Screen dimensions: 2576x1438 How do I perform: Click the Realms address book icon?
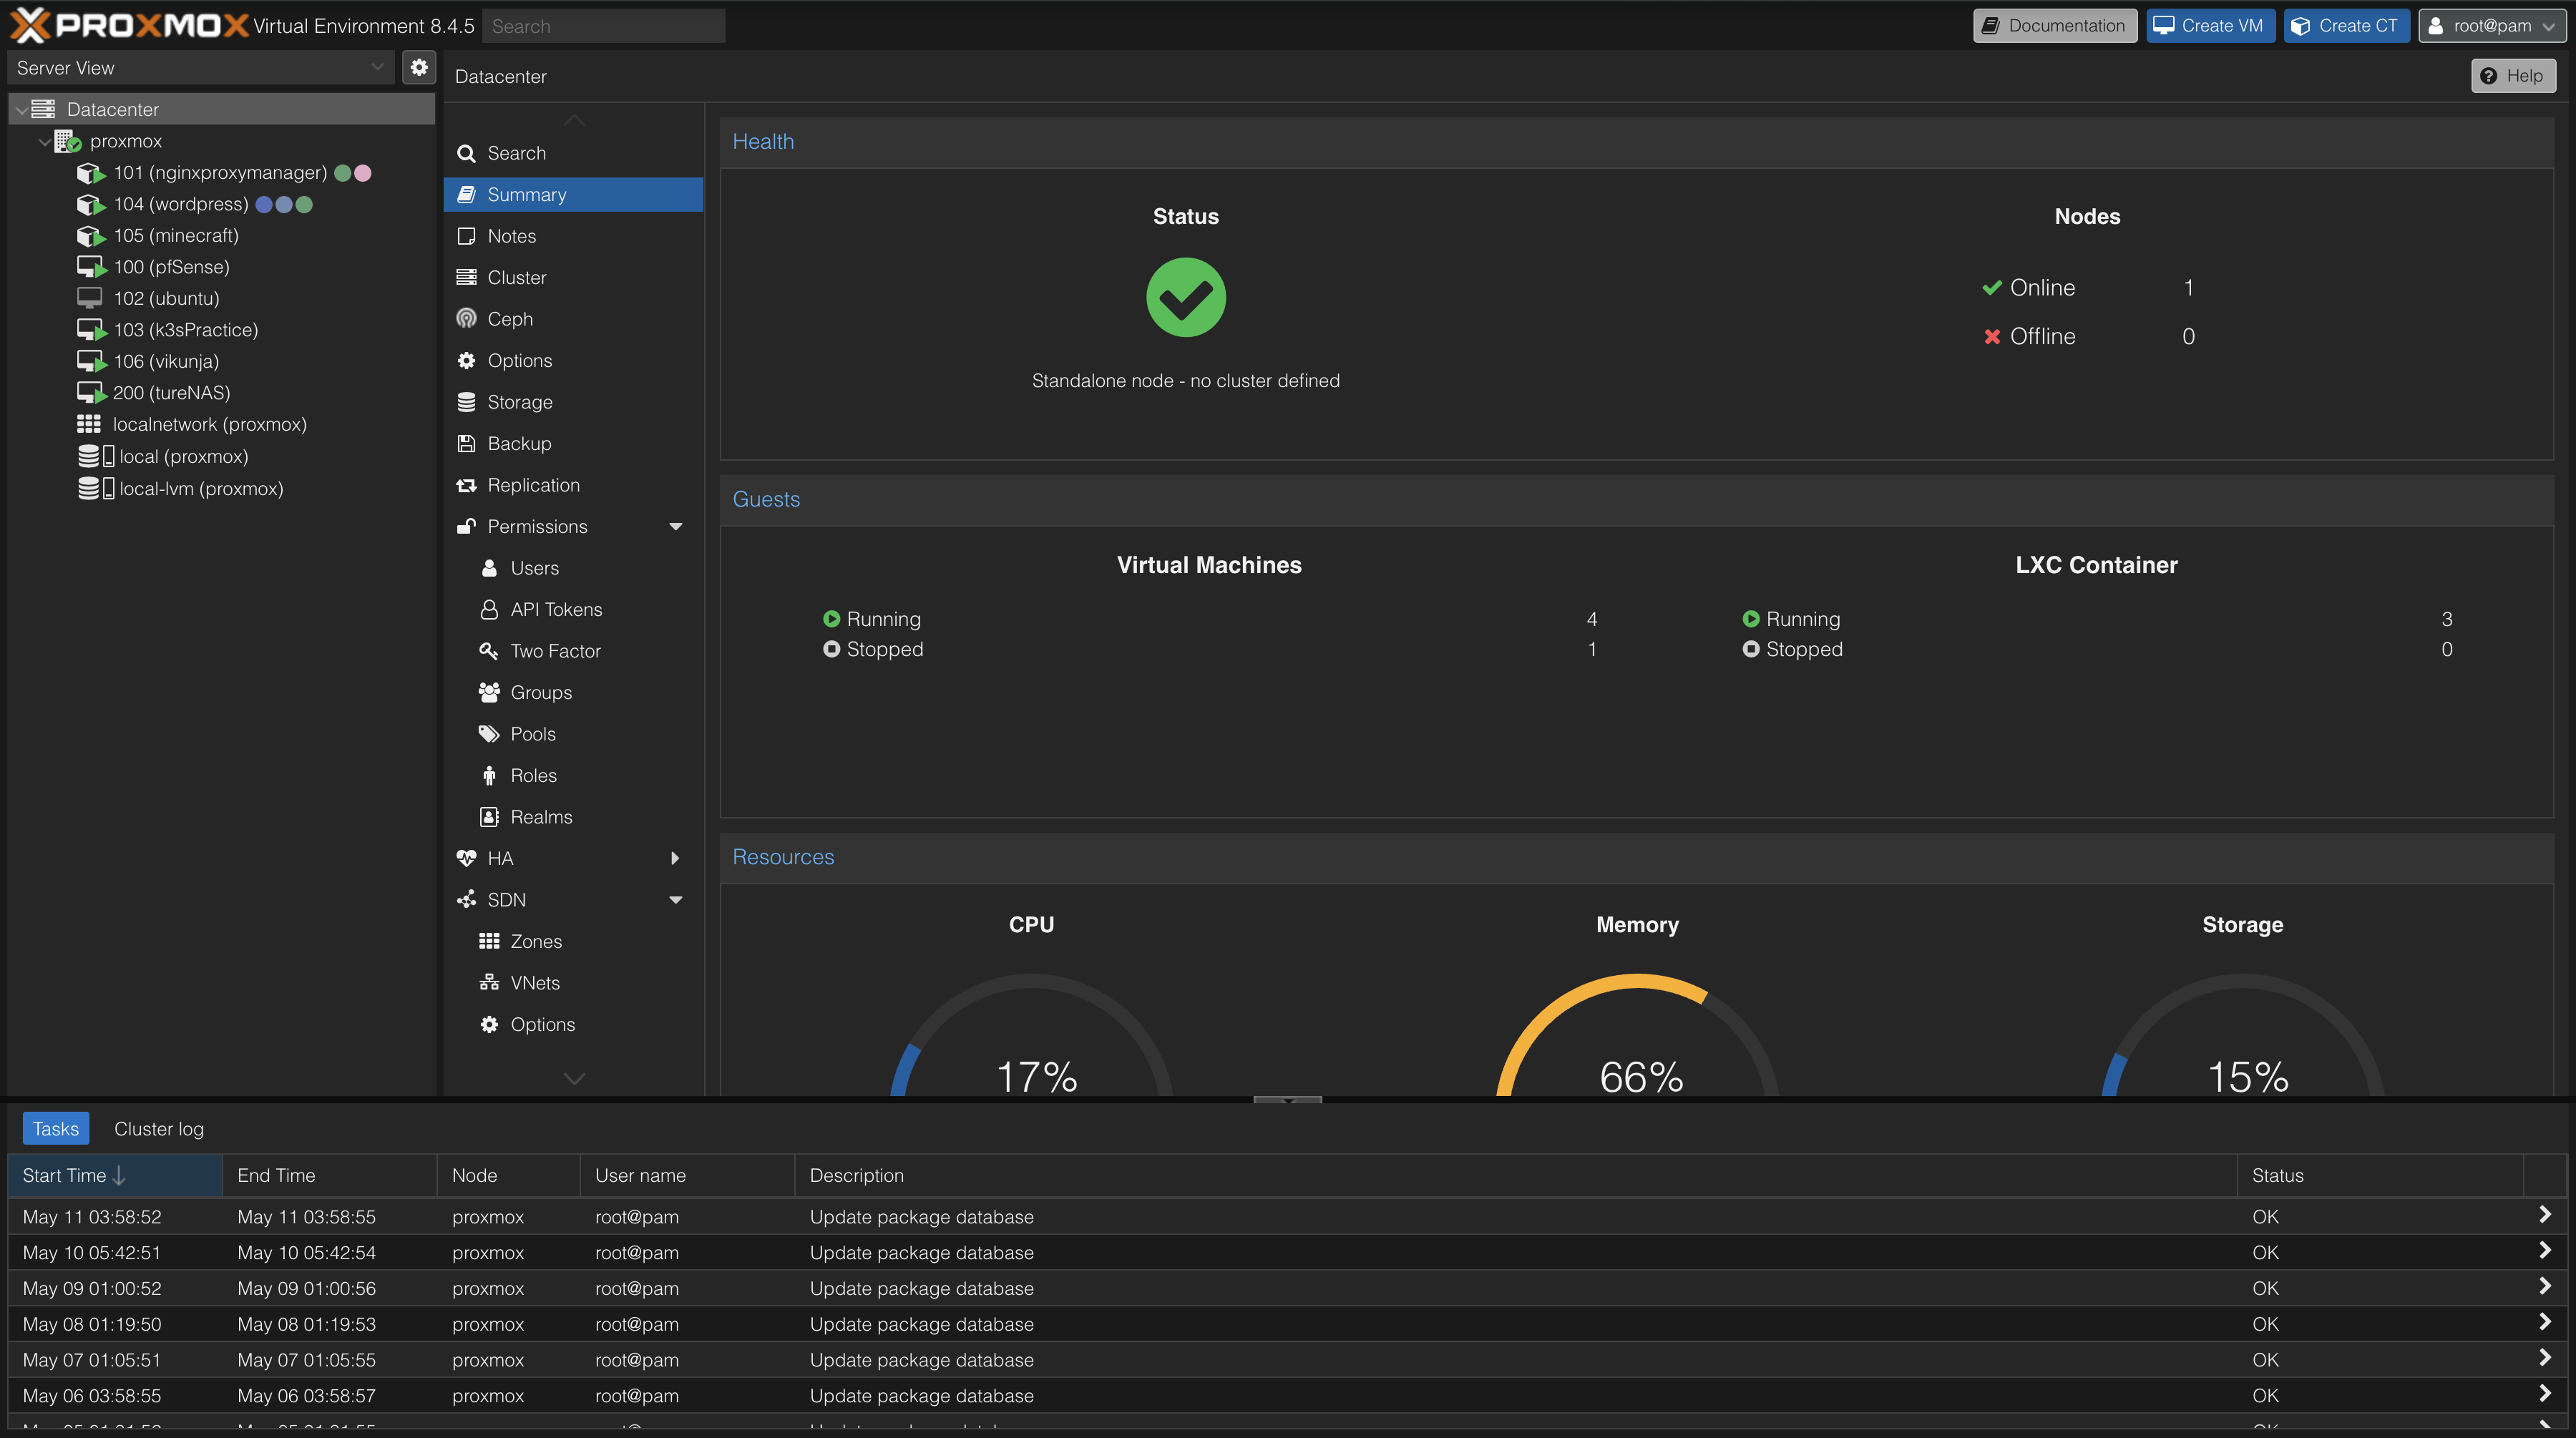click(x=489, y=817)
